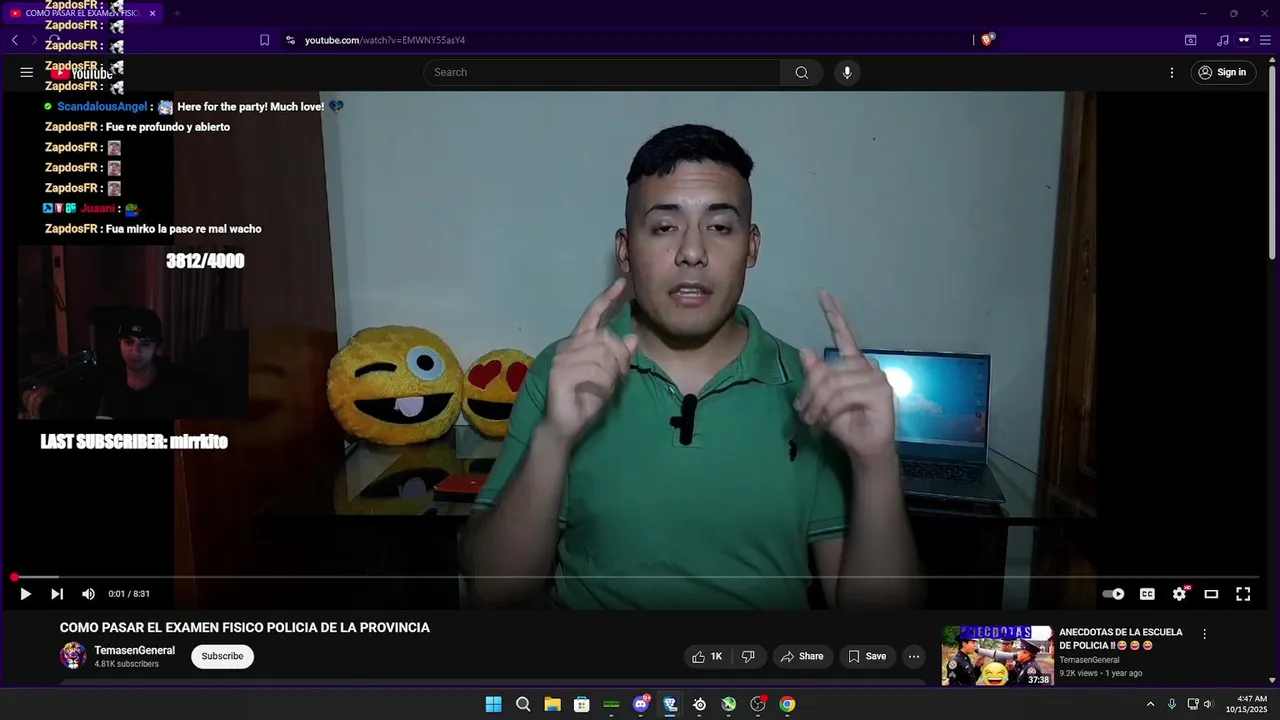1280x720 pixels.
Task: Open Windows taskbar search
Action: [x=523, y=704]
